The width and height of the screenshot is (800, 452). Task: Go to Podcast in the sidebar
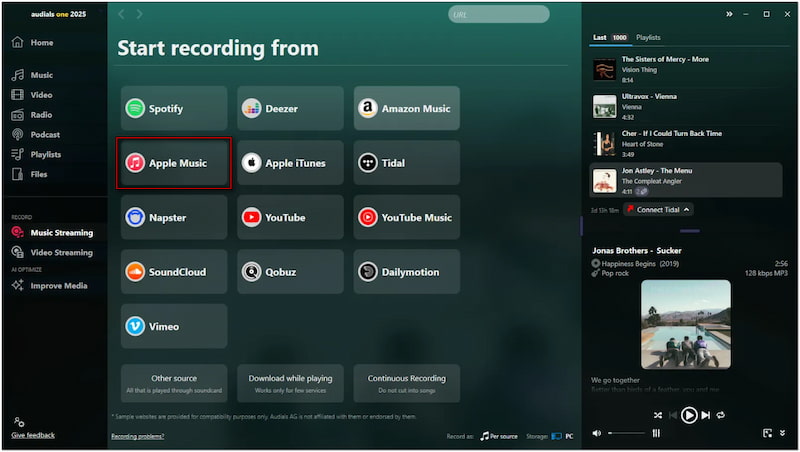click(x=44, y=134)
